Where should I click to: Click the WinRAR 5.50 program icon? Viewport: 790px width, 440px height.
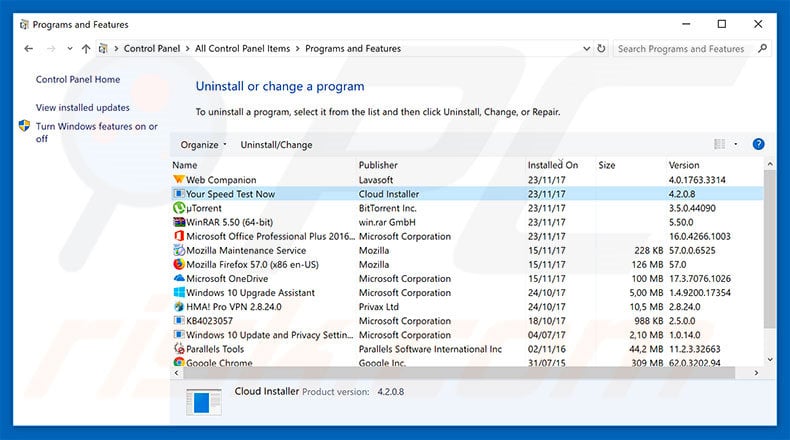click(178, 222)
